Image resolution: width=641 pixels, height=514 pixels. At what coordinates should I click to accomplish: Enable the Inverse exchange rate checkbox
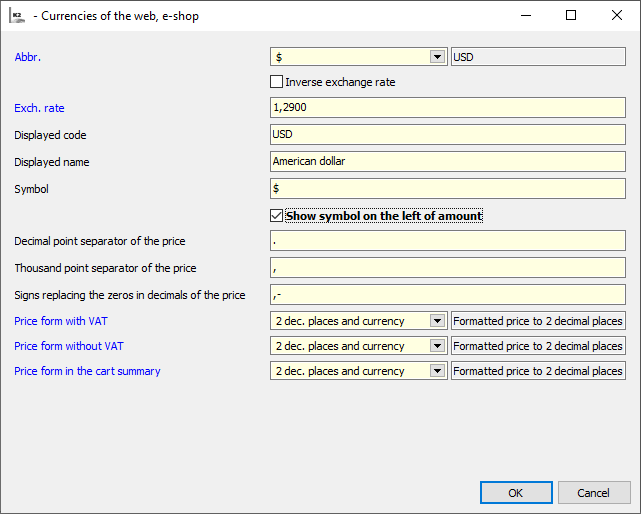pos(277,82)
